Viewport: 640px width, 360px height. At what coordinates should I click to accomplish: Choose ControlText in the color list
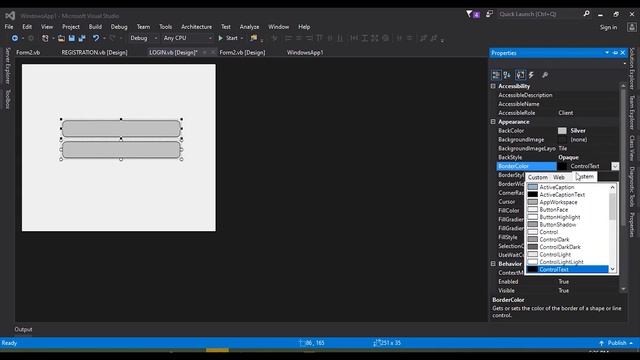coord(568,269)
